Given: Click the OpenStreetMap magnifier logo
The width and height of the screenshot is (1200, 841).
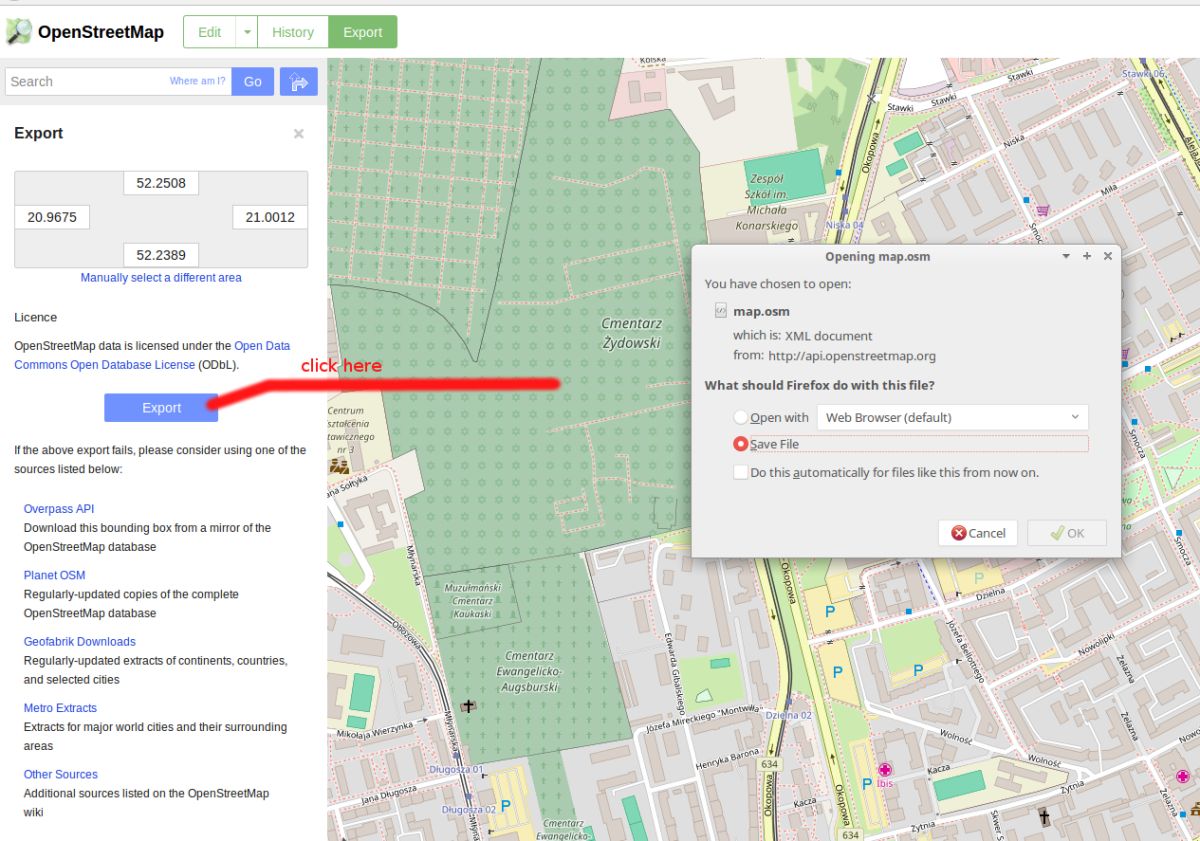Looking at the screenshot, I should point(18,32).
